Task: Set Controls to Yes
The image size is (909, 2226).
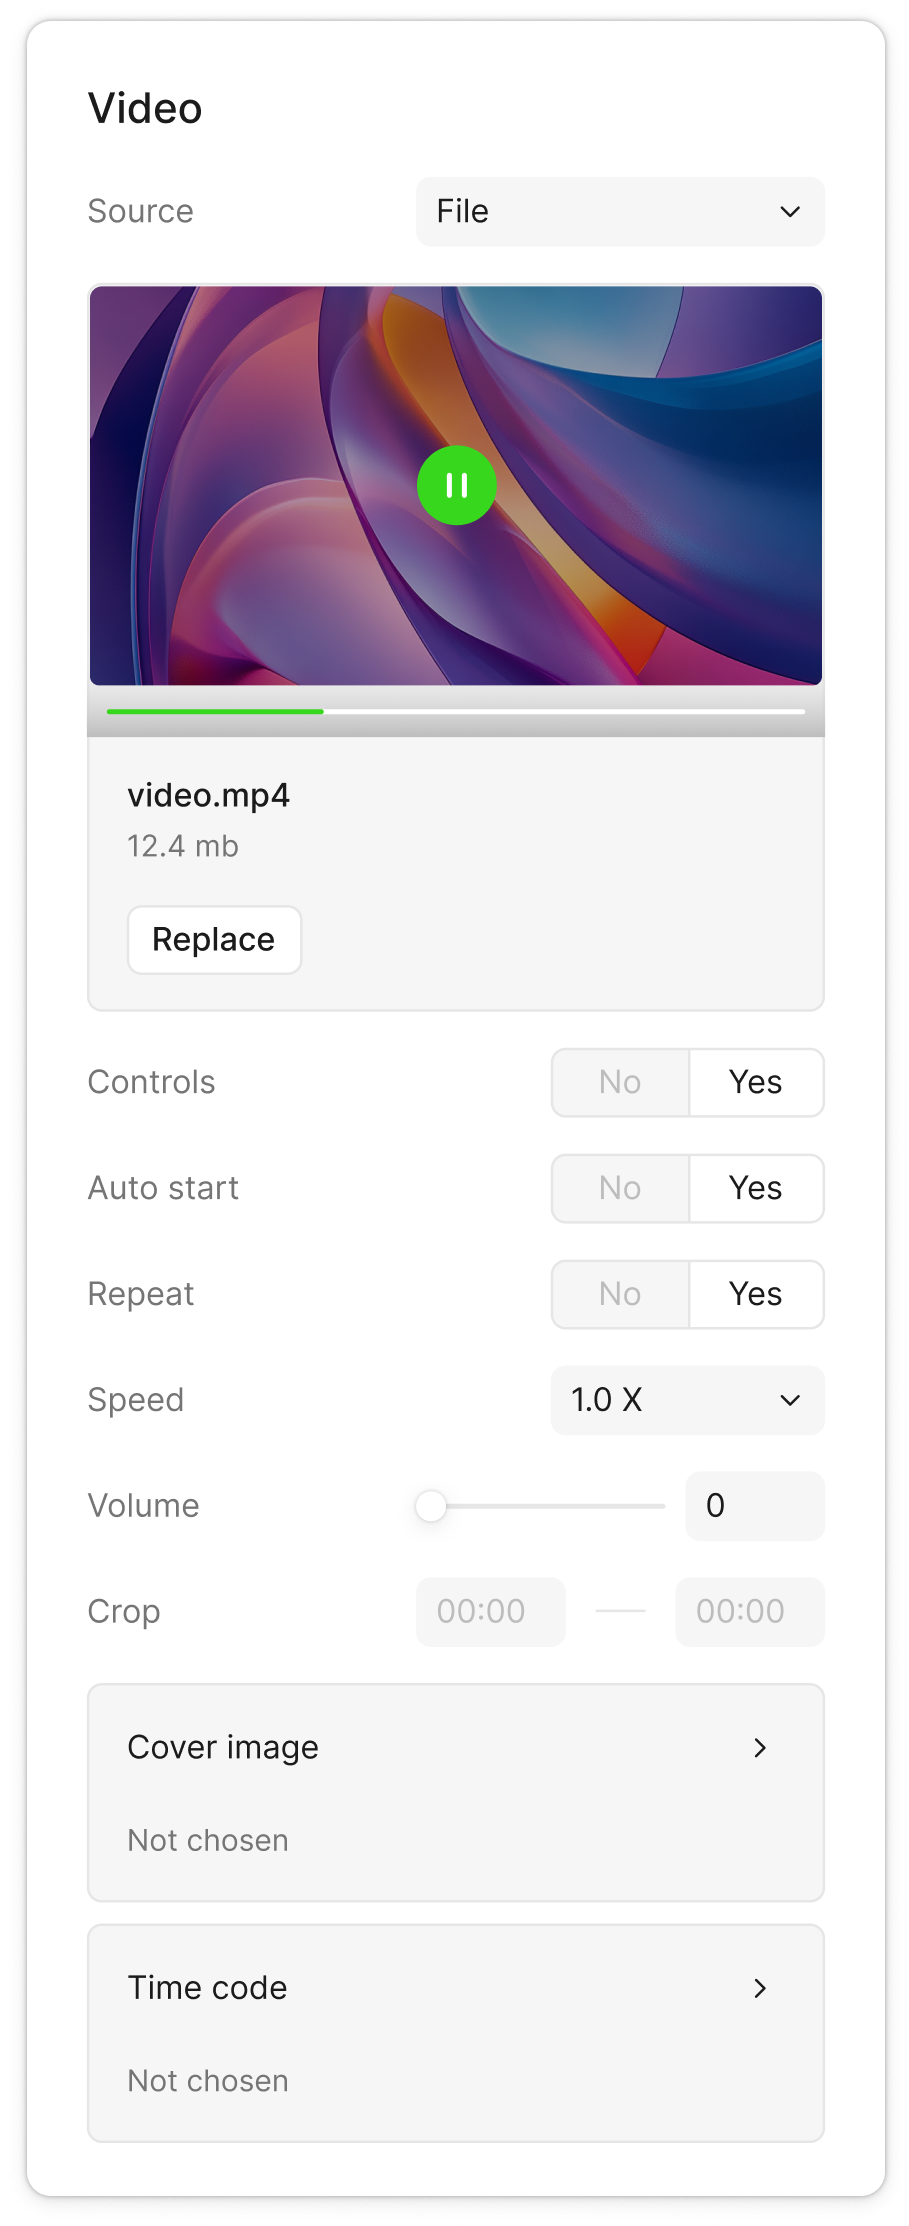Action: [756, 1082]
